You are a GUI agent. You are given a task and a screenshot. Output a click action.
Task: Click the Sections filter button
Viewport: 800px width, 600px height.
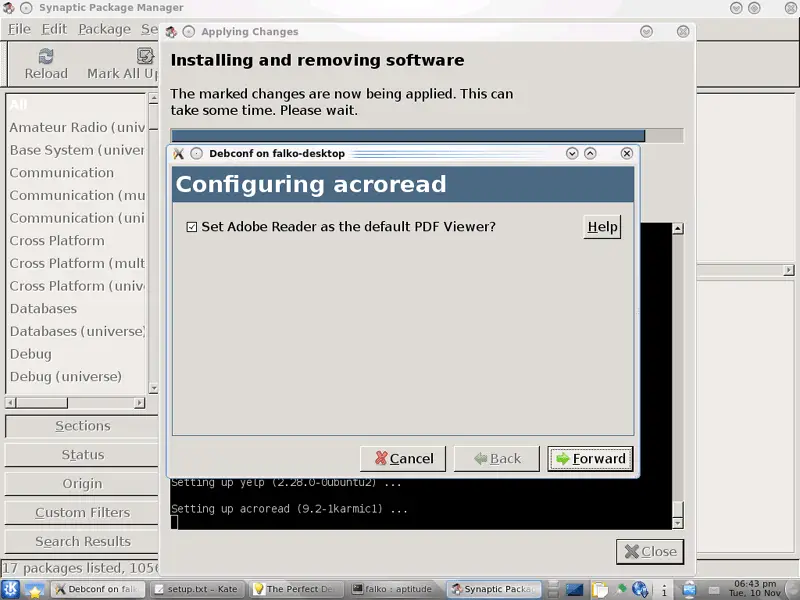click(82, 426)
